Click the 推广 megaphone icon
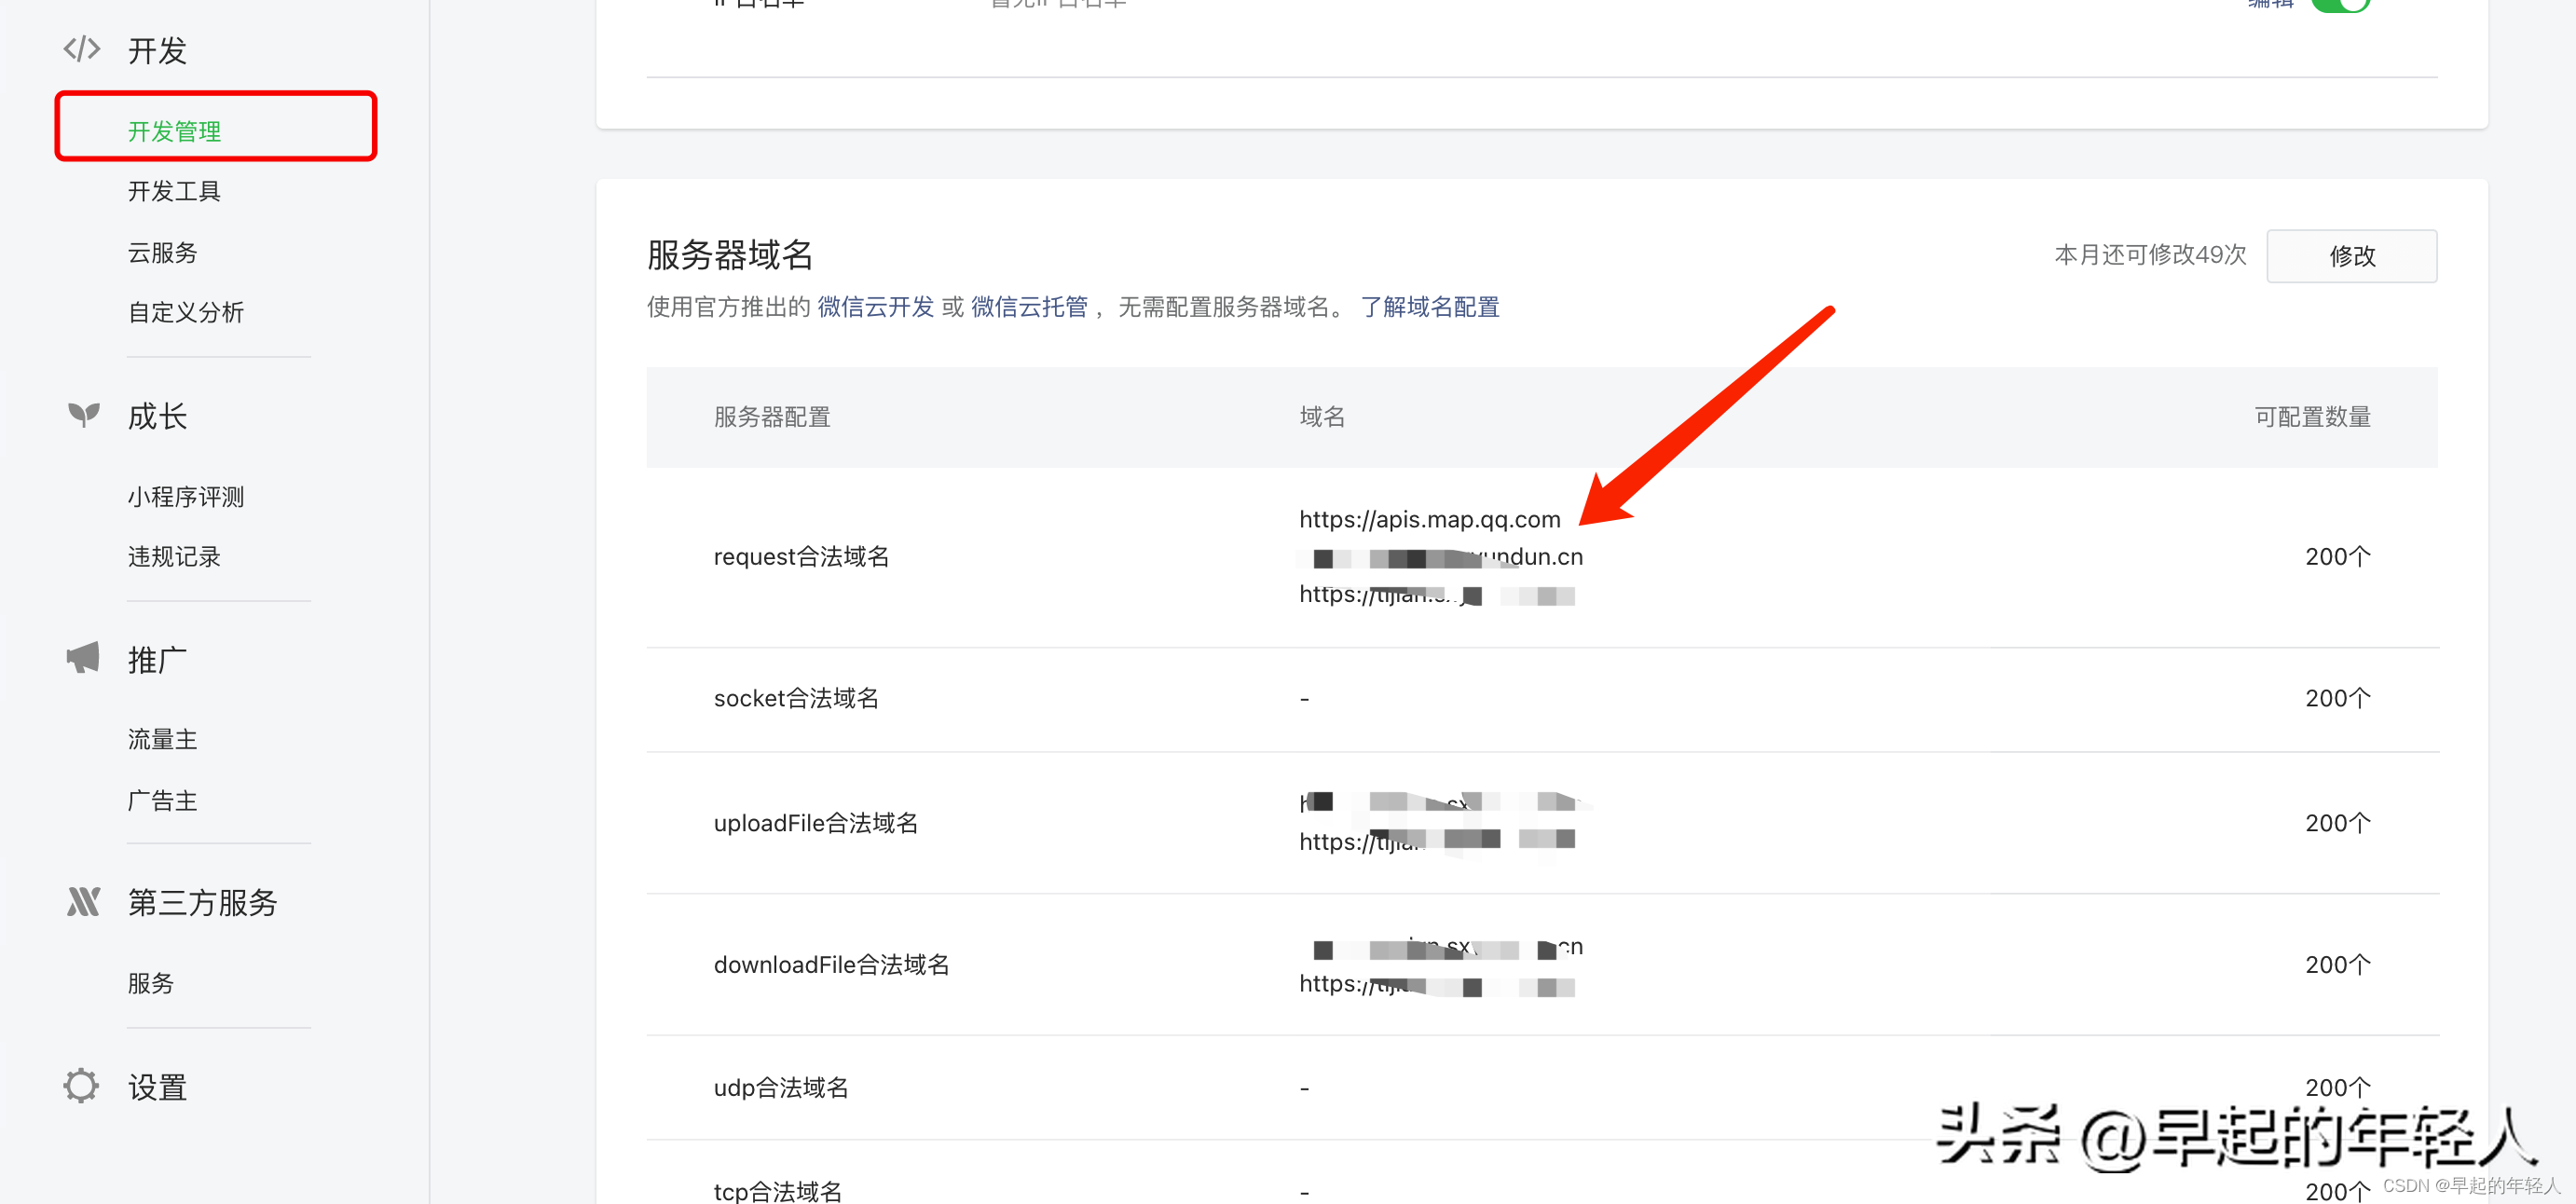Image resolution: width=2576 pixels, height=1204 pixels. pos(83,658)
